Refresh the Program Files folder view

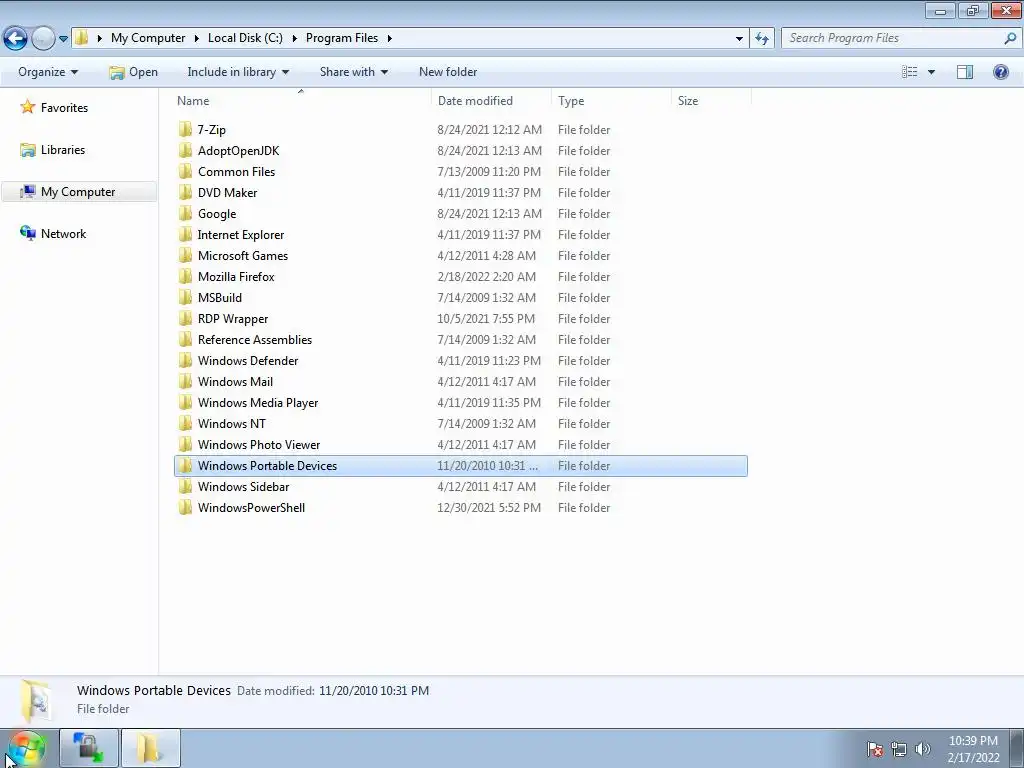pyautogui.click(x=762, y=39)
